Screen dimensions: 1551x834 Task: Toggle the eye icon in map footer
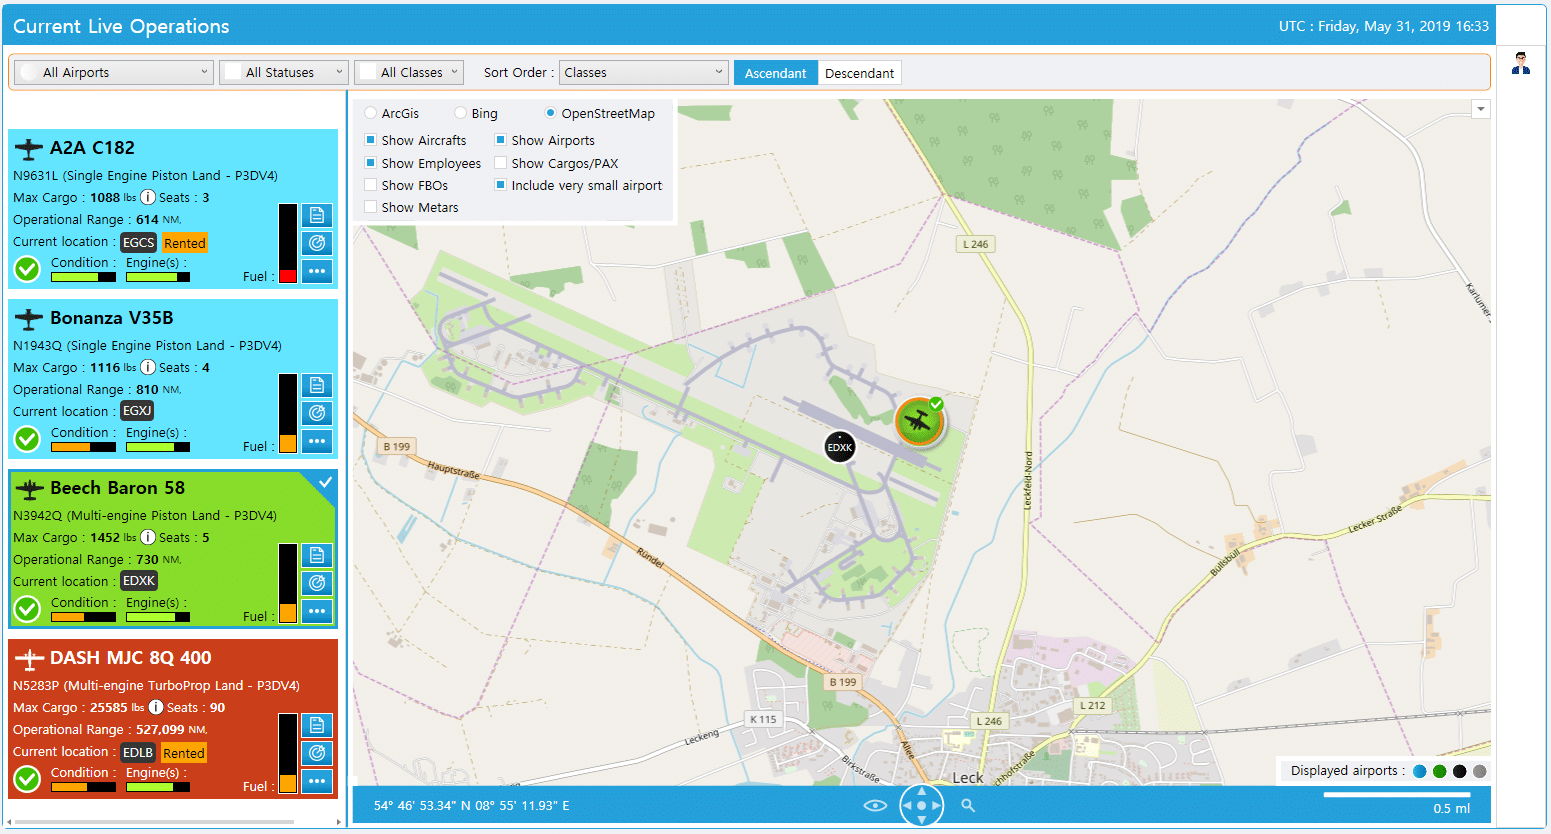pyautogui.click(x=875, y=805)
